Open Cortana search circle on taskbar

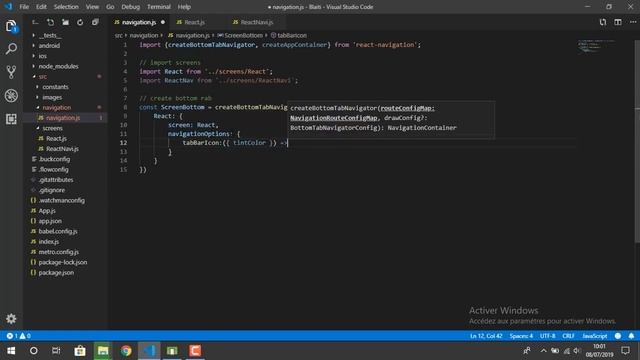tap(33, 351)
